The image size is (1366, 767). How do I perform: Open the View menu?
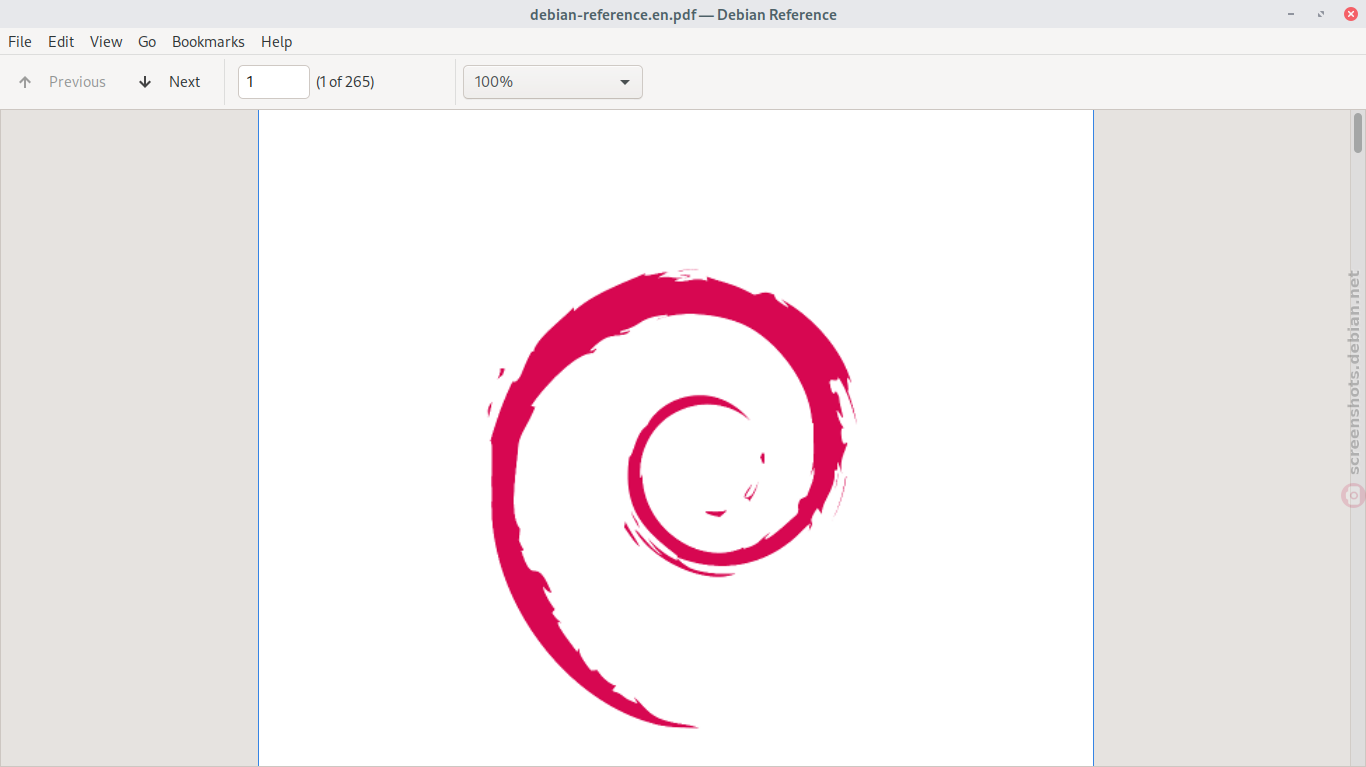tap(106, 42)
